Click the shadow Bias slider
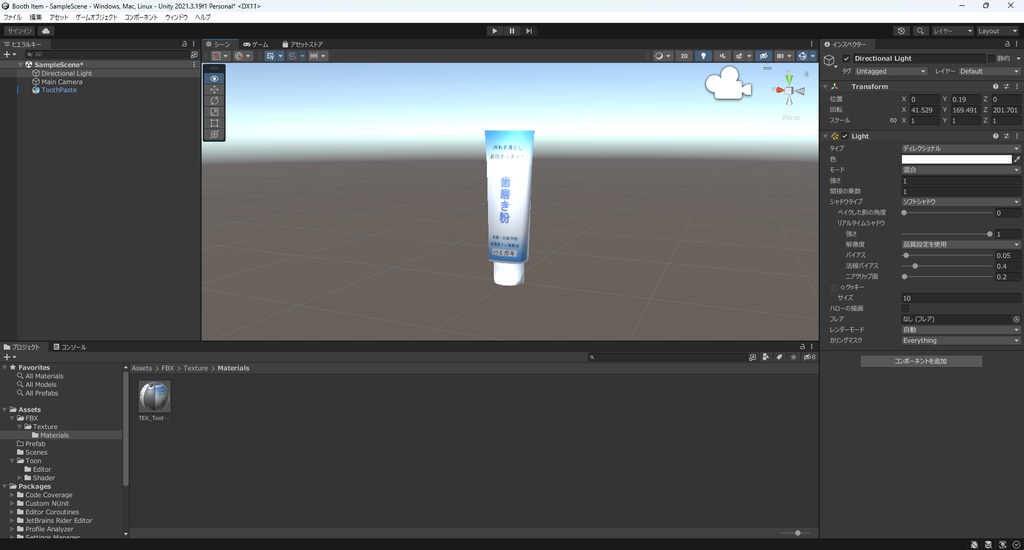Image resolution: width=1024 pixels, height=550 pixels. 947,255
